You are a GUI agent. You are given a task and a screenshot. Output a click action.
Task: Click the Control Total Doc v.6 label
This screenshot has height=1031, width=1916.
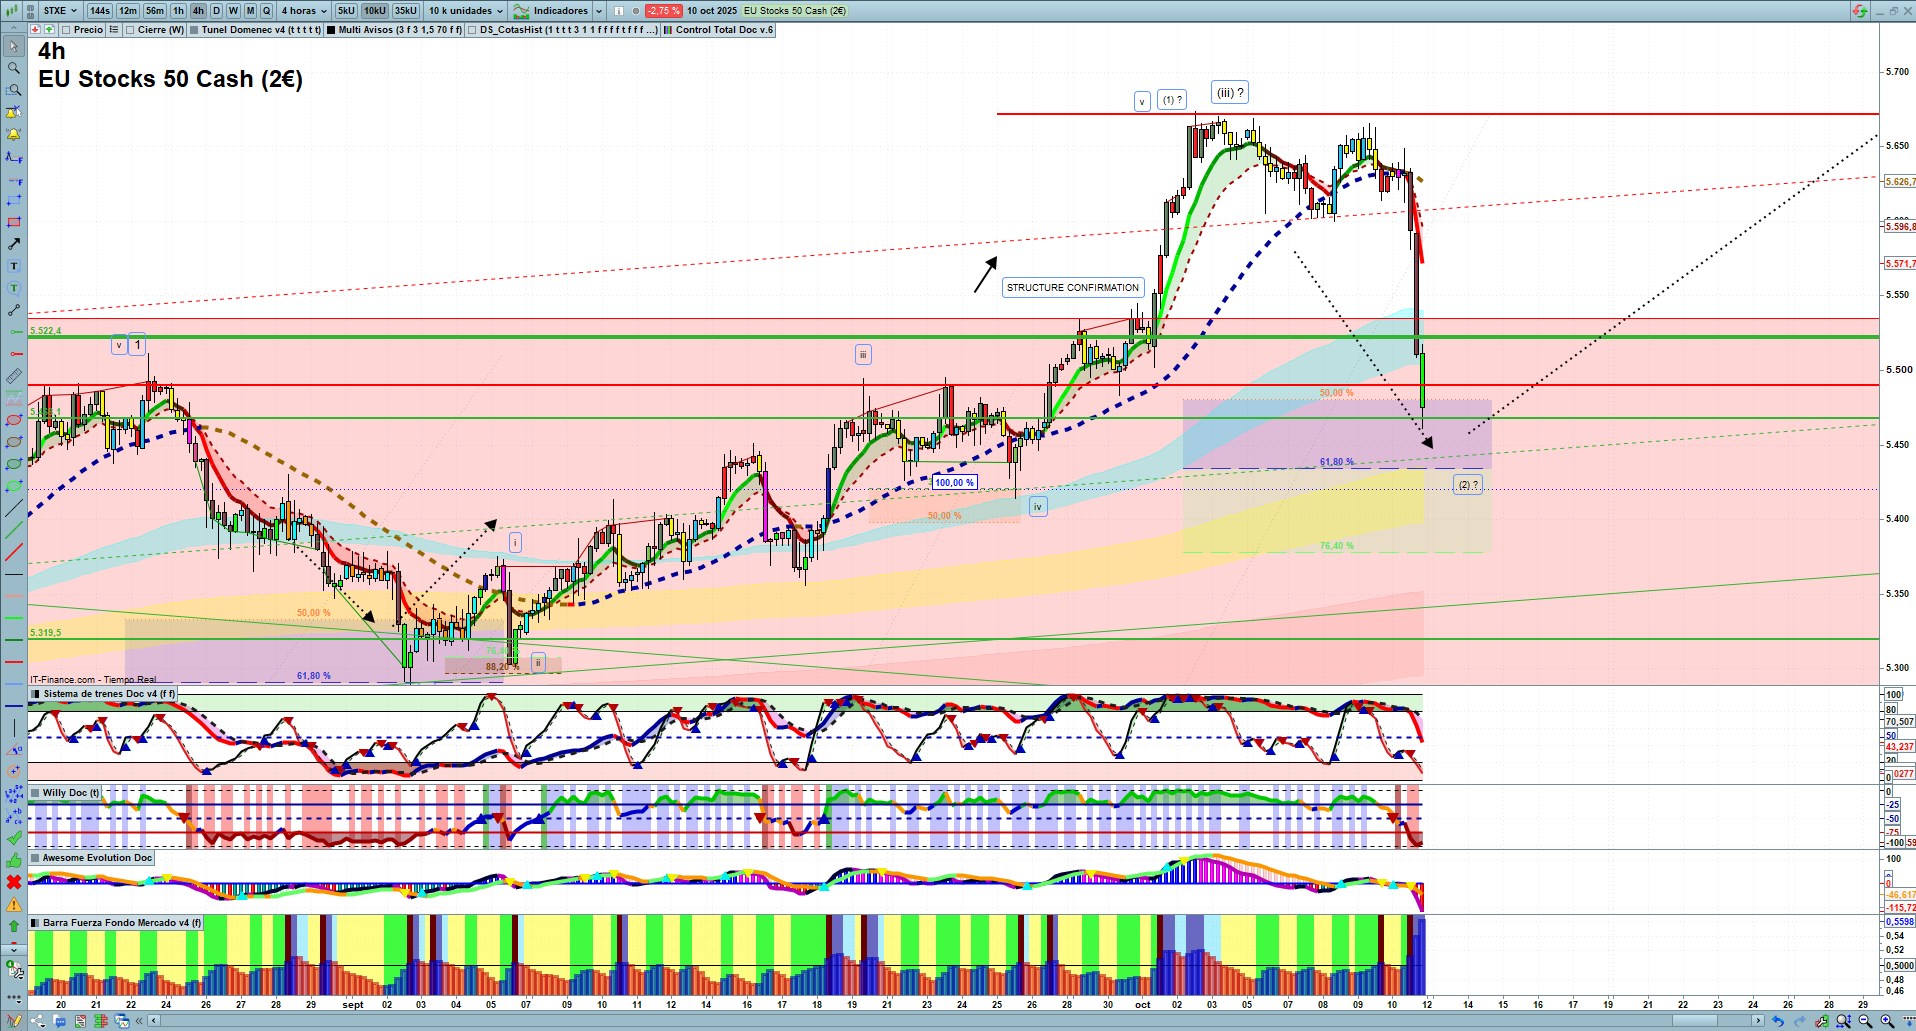[x=724, y=30]
